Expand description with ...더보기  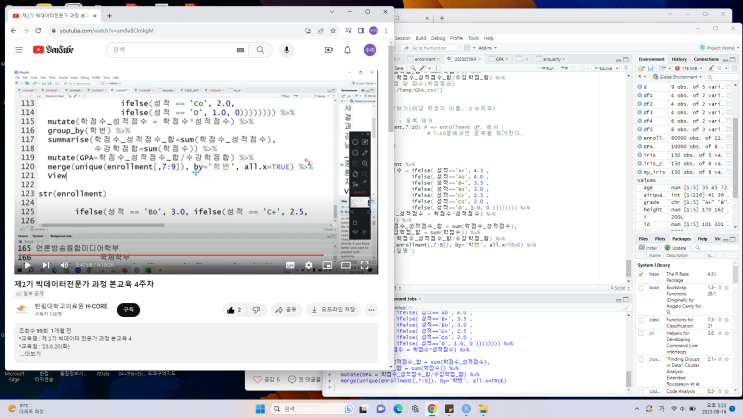[x=30, y=354]
